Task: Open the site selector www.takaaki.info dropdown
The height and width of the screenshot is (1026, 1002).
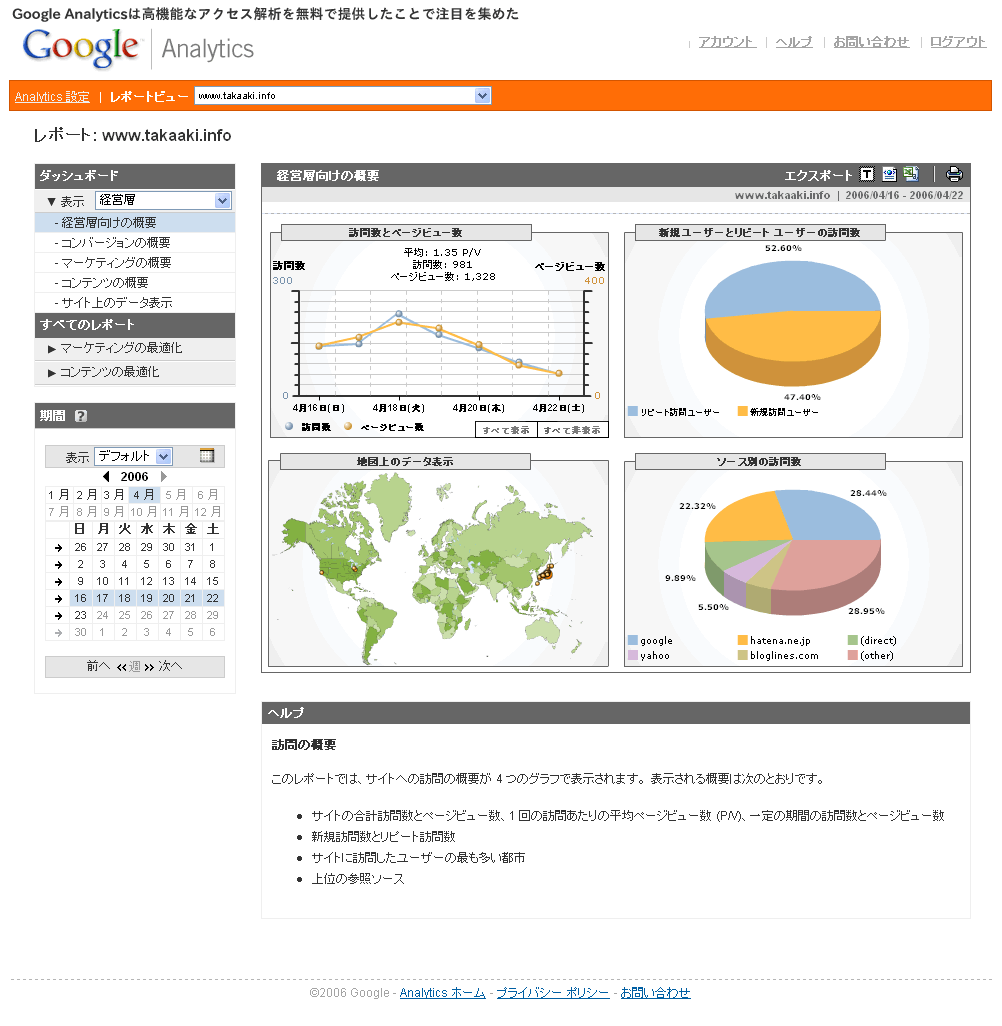Action: (x=343, y=96)
